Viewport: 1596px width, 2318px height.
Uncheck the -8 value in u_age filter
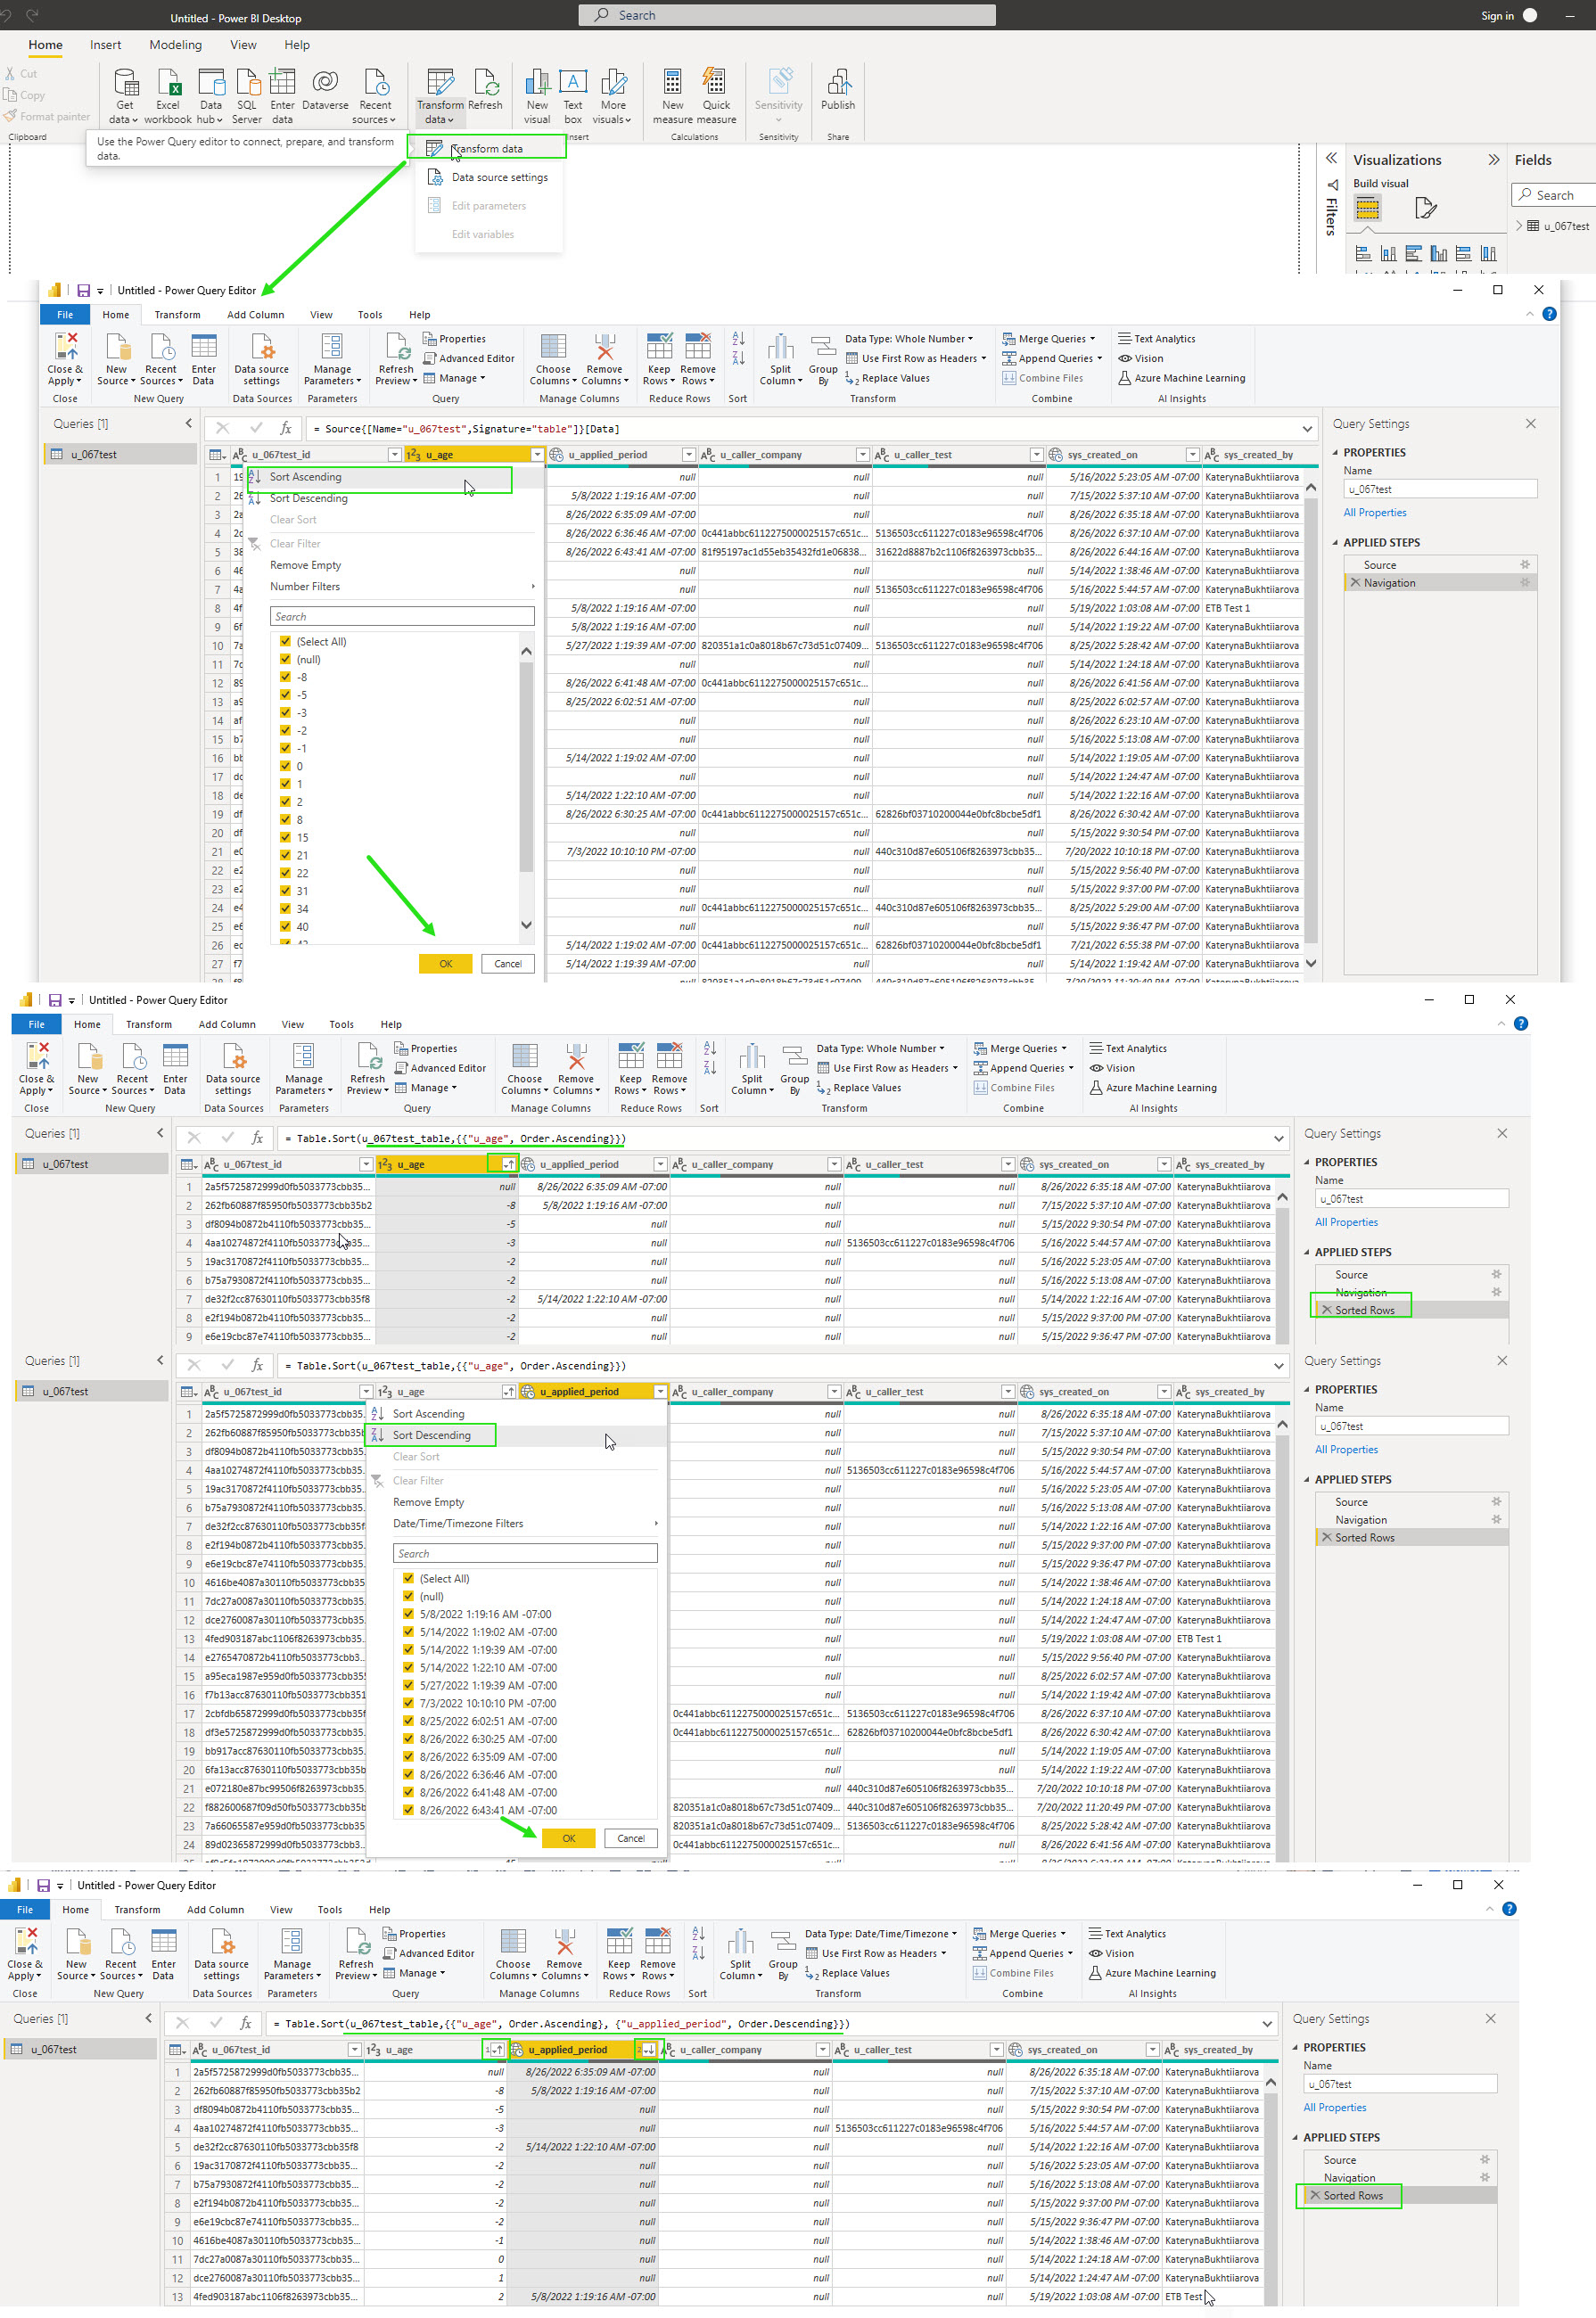tap(285, 677)
